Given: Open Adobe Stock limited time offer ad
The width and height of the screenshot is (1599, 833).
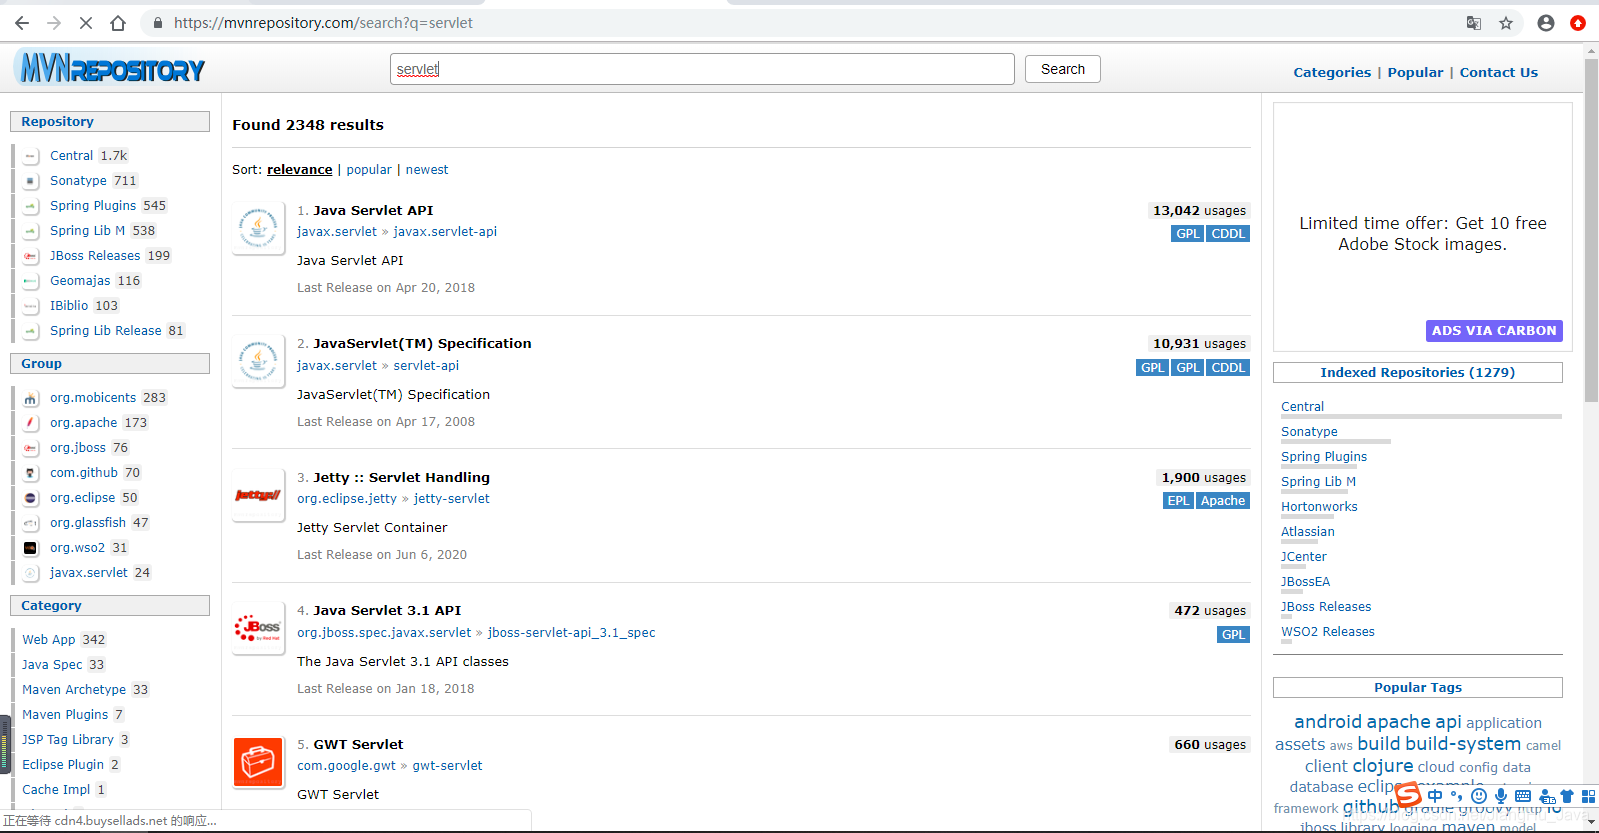Looking at the screenshot, I should click(x=1422, y=234).
